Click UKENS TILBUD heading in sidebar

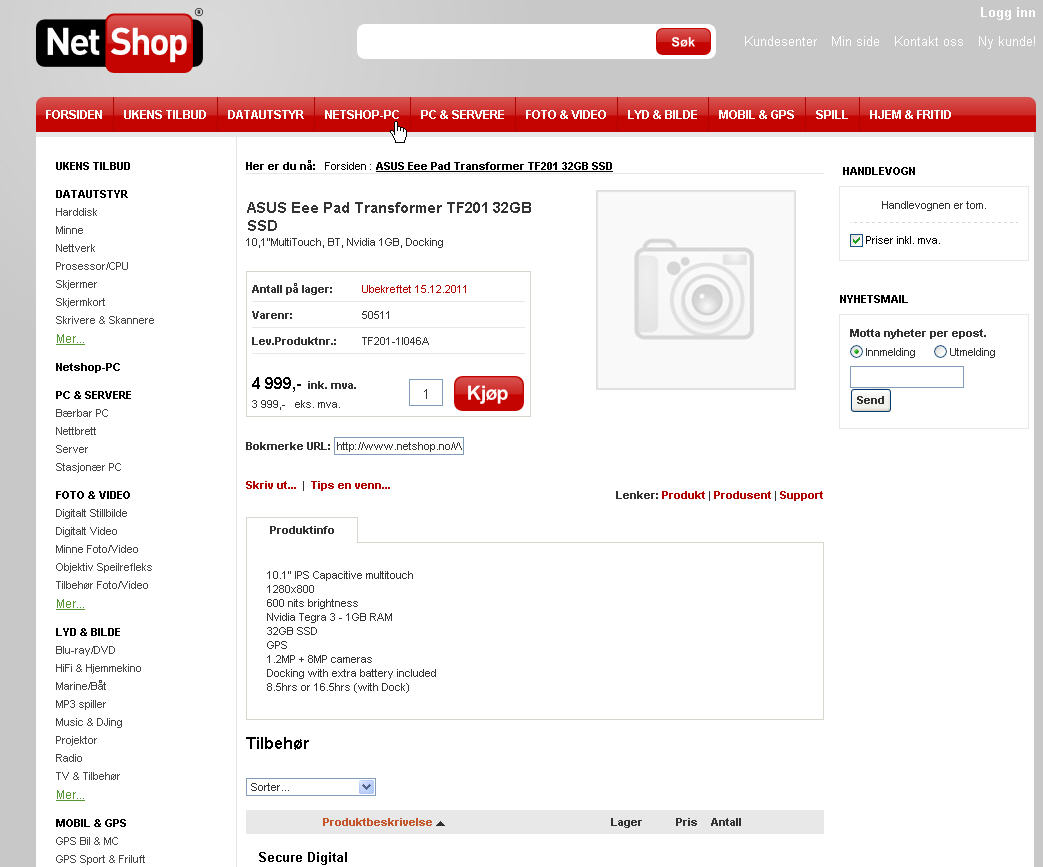(x=93, y=166)
